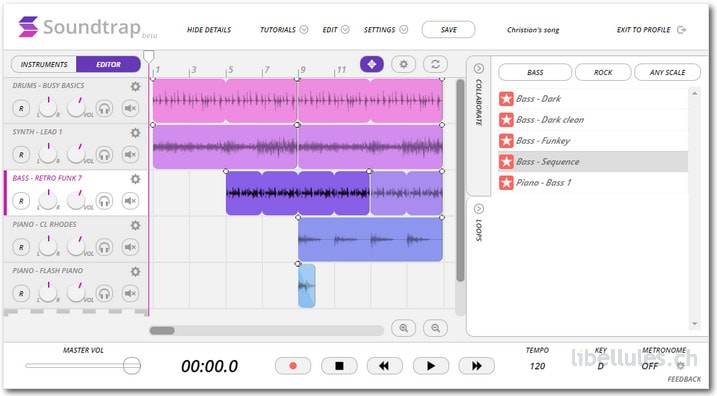Click the tempo value 120
This screenshot has width=717, height=396.
tap(537, 366)
